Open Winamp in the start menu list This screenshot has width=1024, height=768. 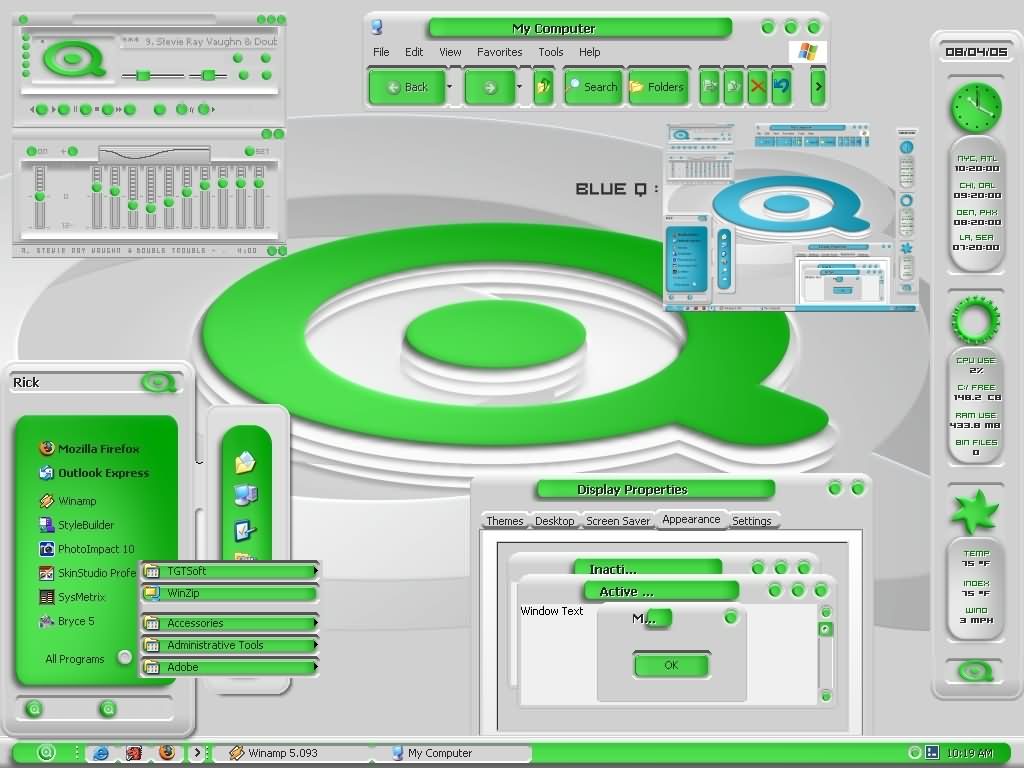[68, 501]
